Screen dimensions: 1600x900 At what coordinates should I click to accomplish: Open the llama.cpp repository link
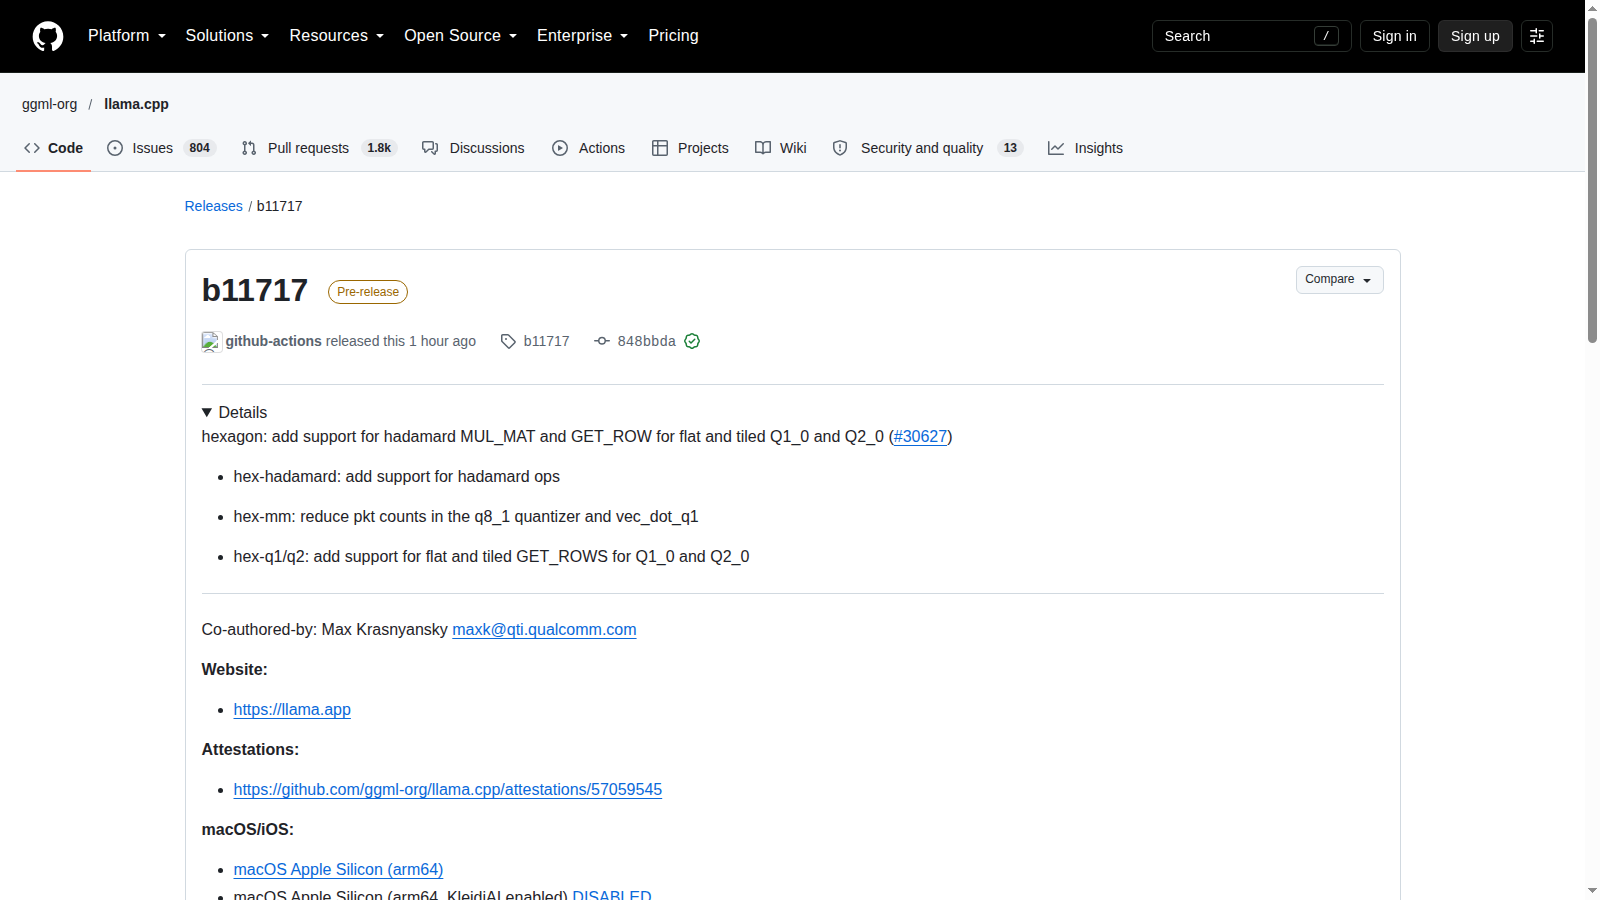coord(136,104)
